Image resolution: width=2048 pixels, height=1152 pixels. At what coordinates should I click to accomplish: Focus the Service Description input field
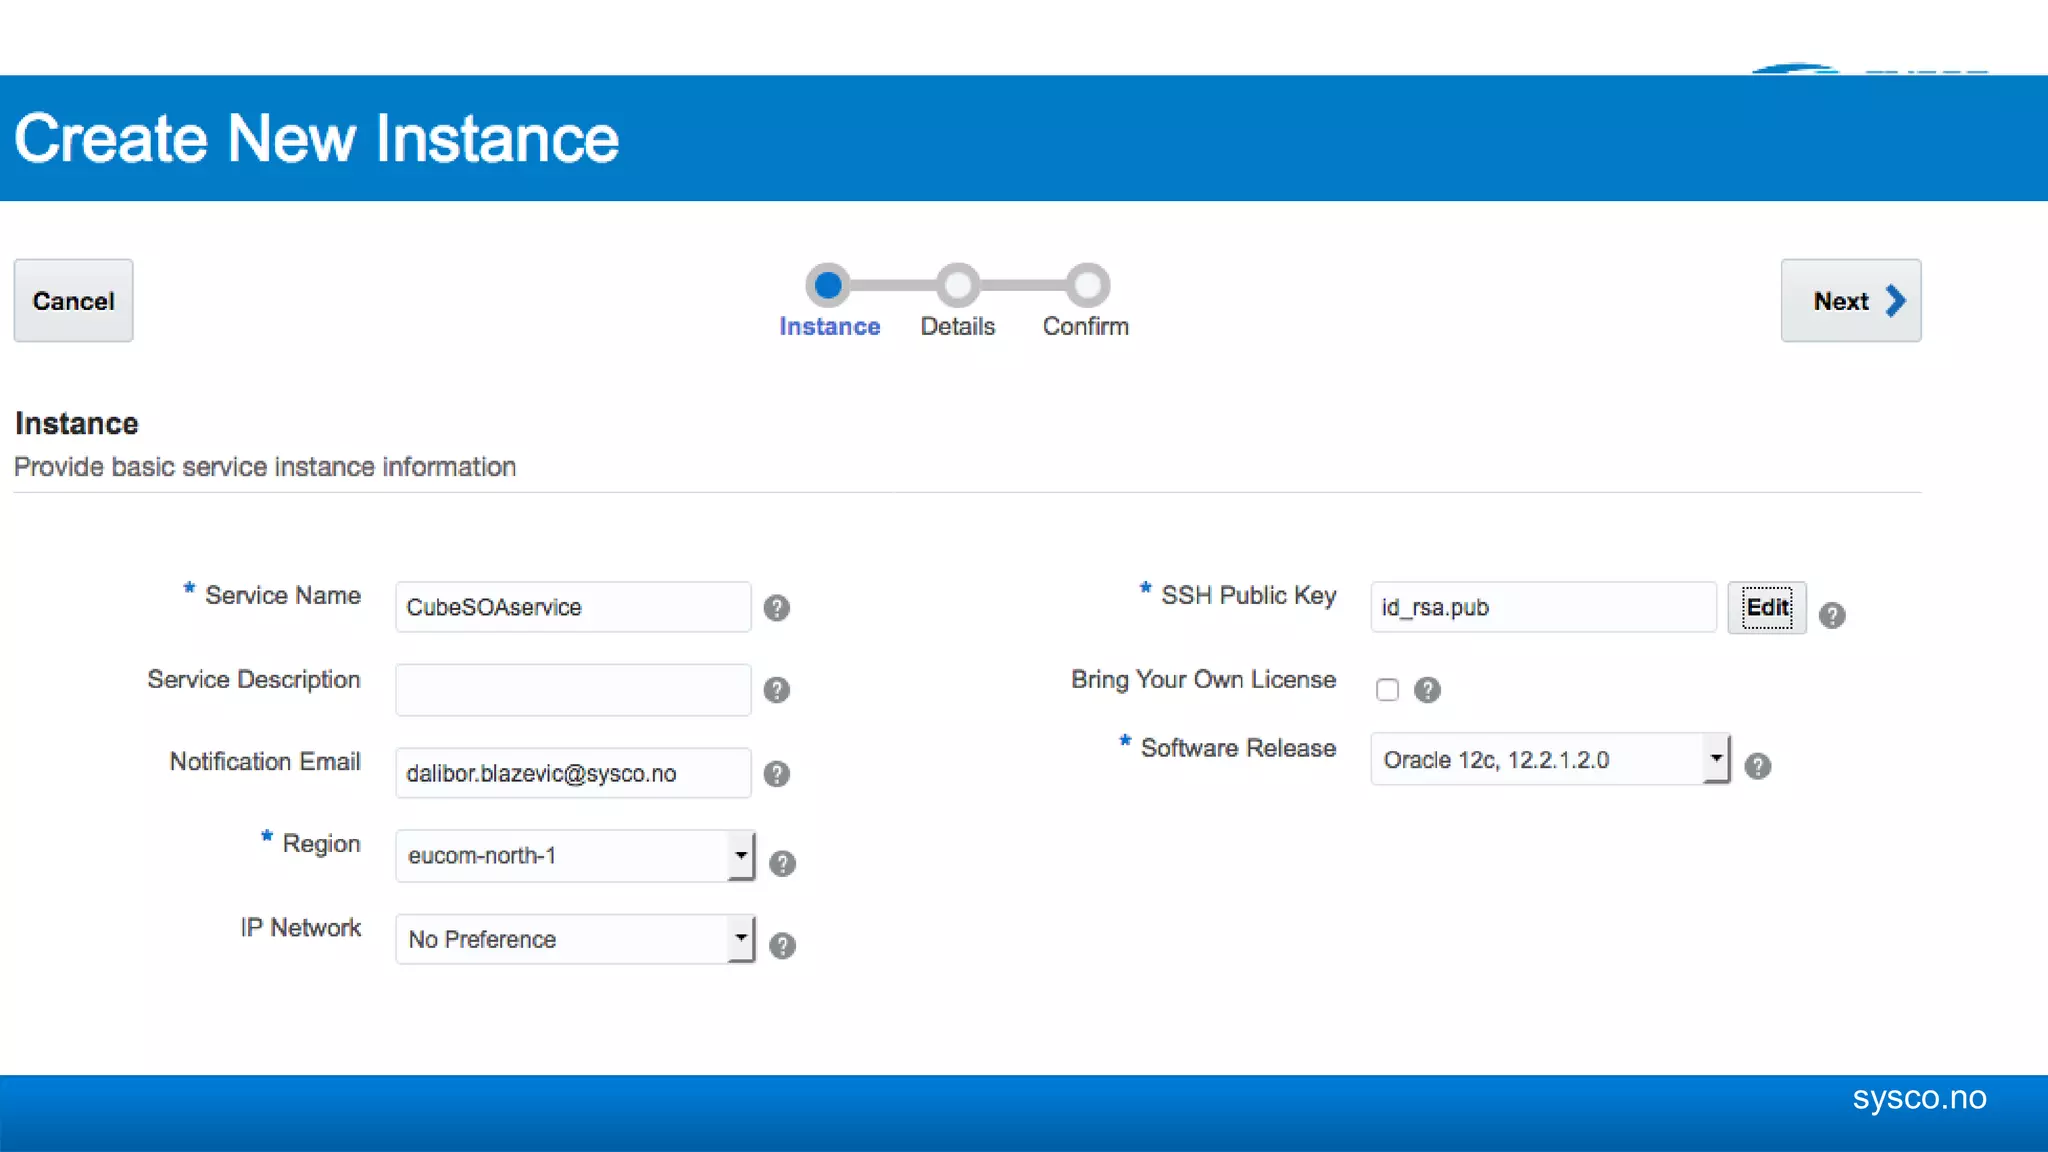573,690
